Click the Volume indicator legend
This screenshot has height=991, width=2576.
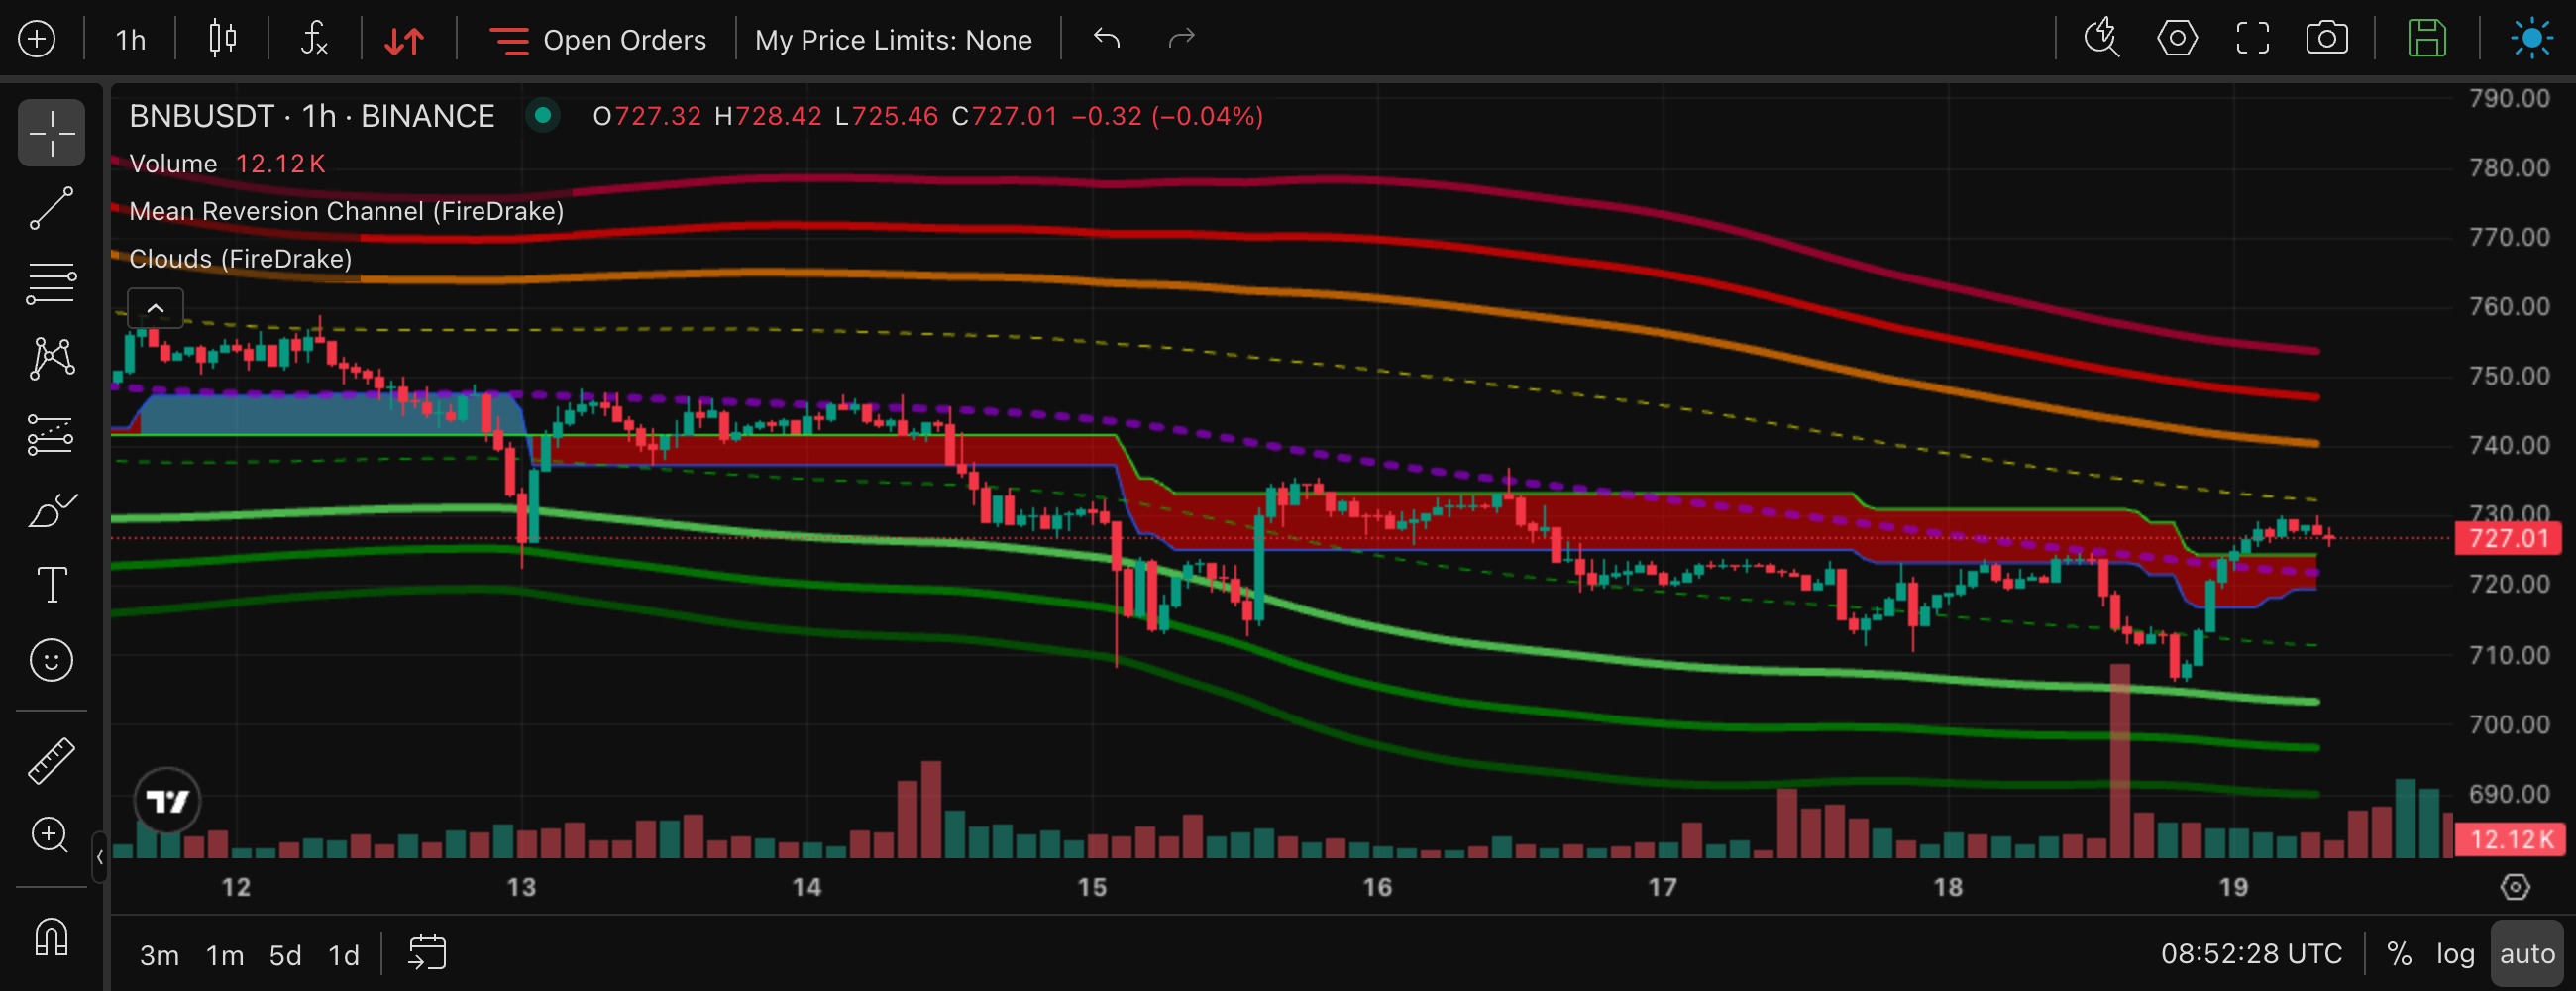173,164
